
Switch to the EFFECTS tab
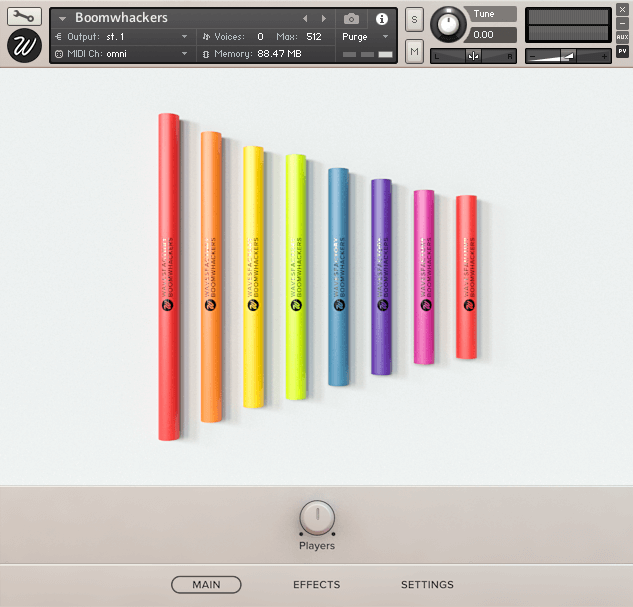coord(317,584)
